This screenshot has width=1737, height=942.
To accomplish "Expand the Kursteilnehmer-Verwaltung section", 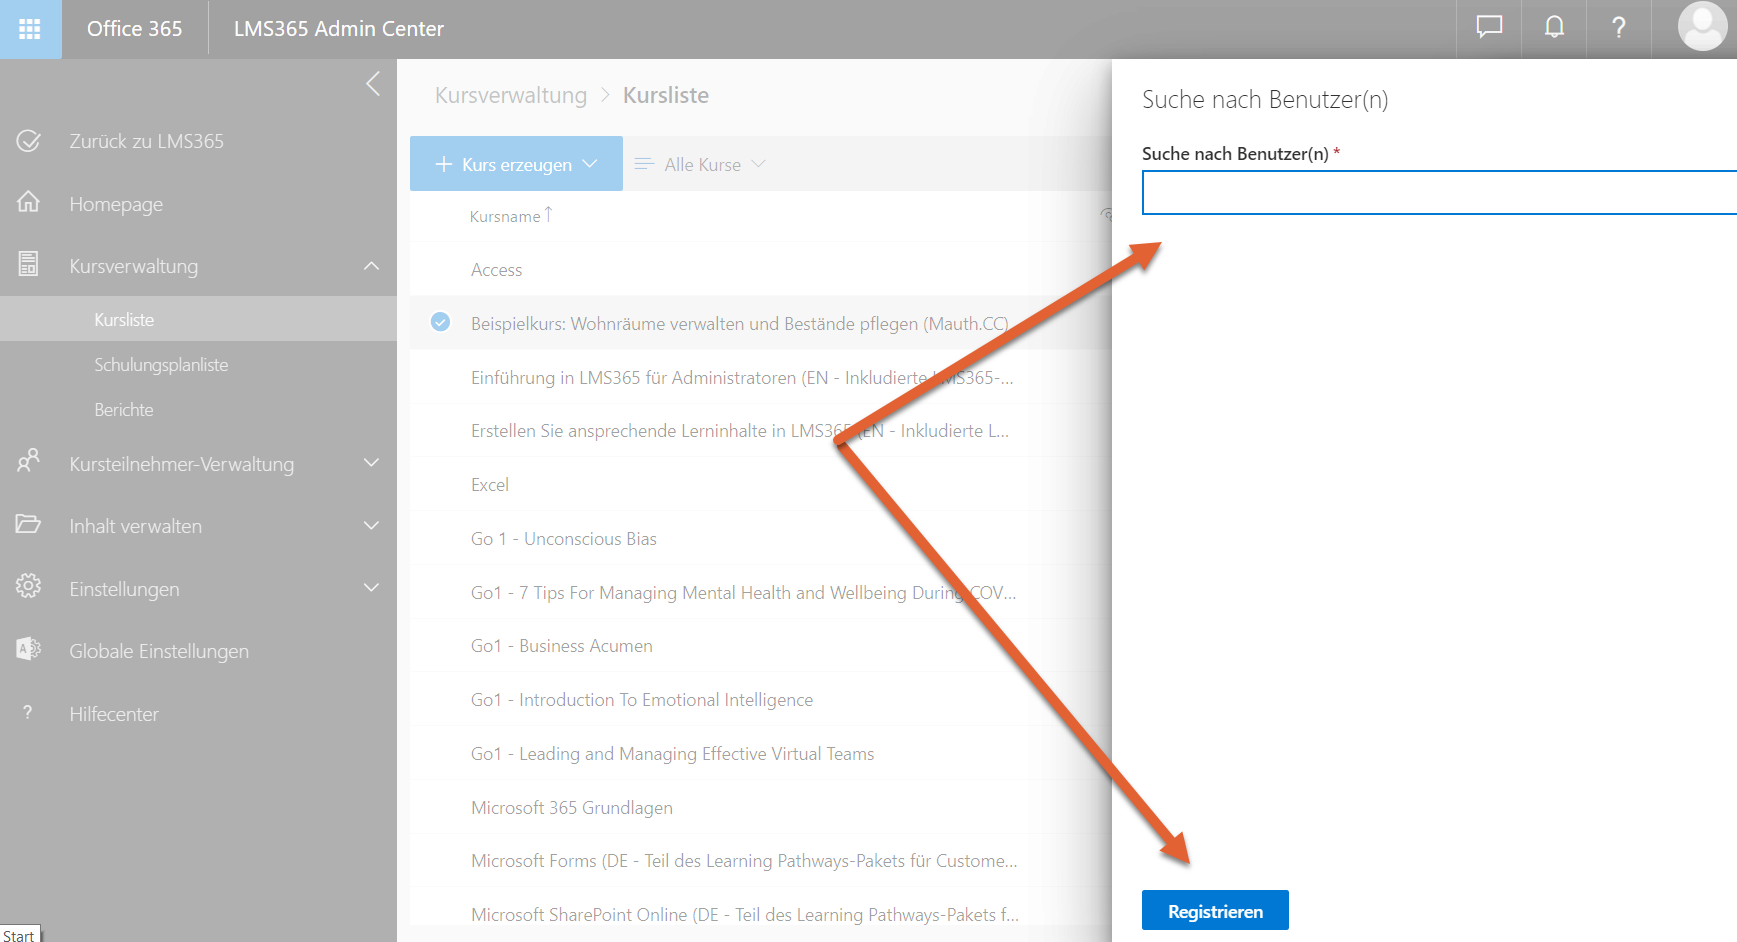I will tap(371, 463).
